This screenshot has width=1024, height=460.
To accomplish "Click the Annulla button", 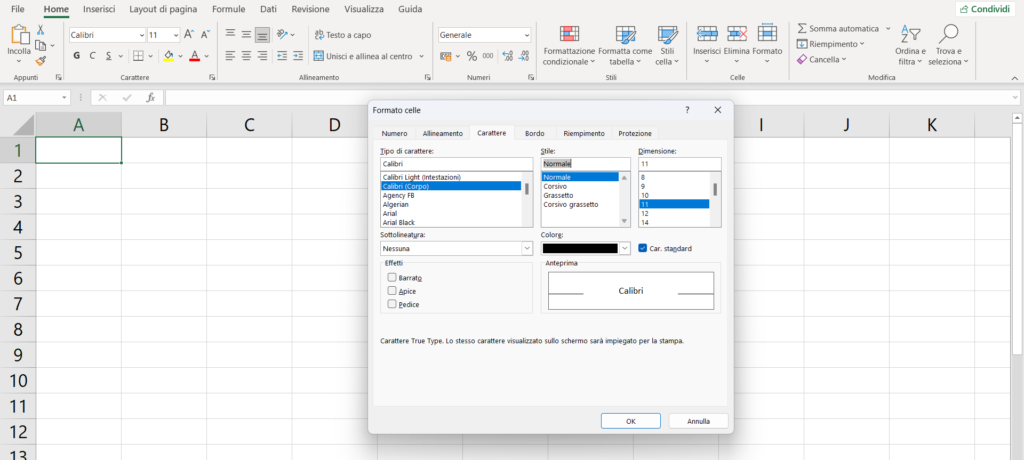I will coord(698,421).
